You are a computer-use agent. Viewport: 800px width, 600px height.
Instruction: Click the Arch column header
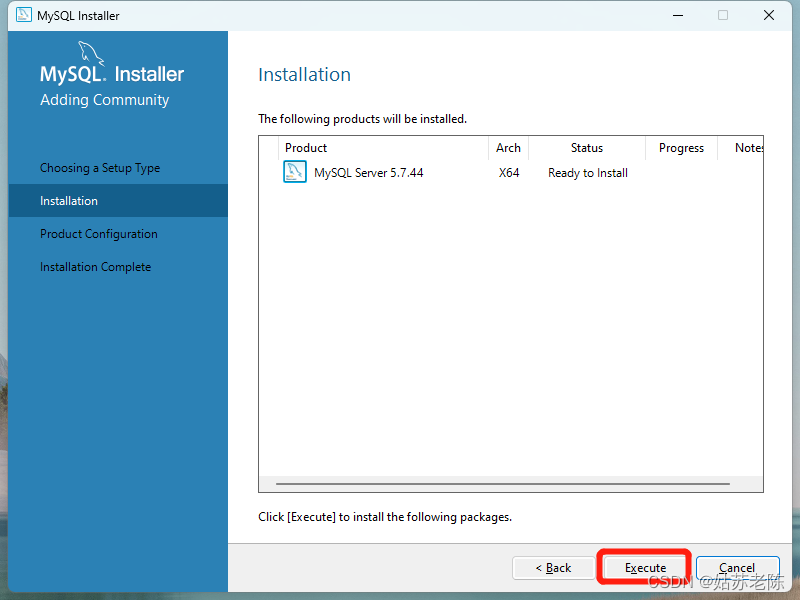(x=508, y=148)
